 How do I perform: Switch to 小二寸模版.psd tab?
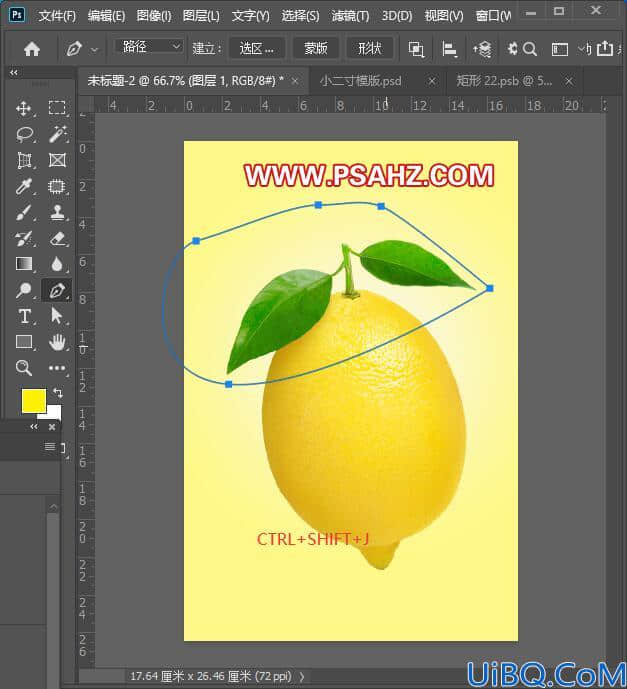pos(360,81)
